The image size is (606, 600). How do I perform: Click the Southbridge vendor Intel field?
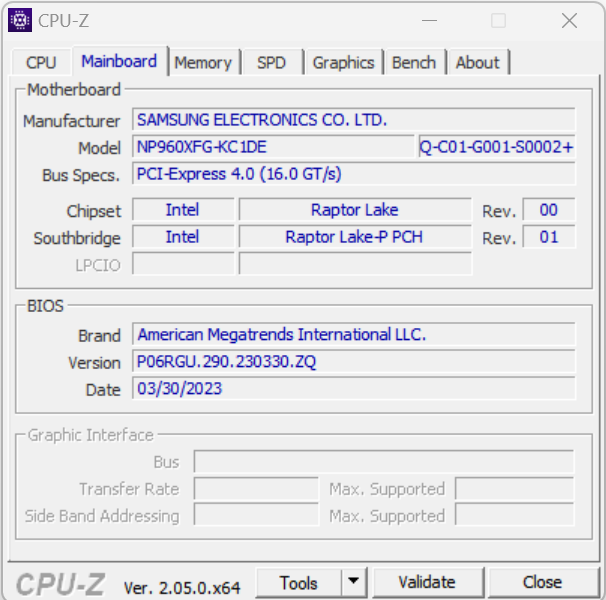coord(183,237)
